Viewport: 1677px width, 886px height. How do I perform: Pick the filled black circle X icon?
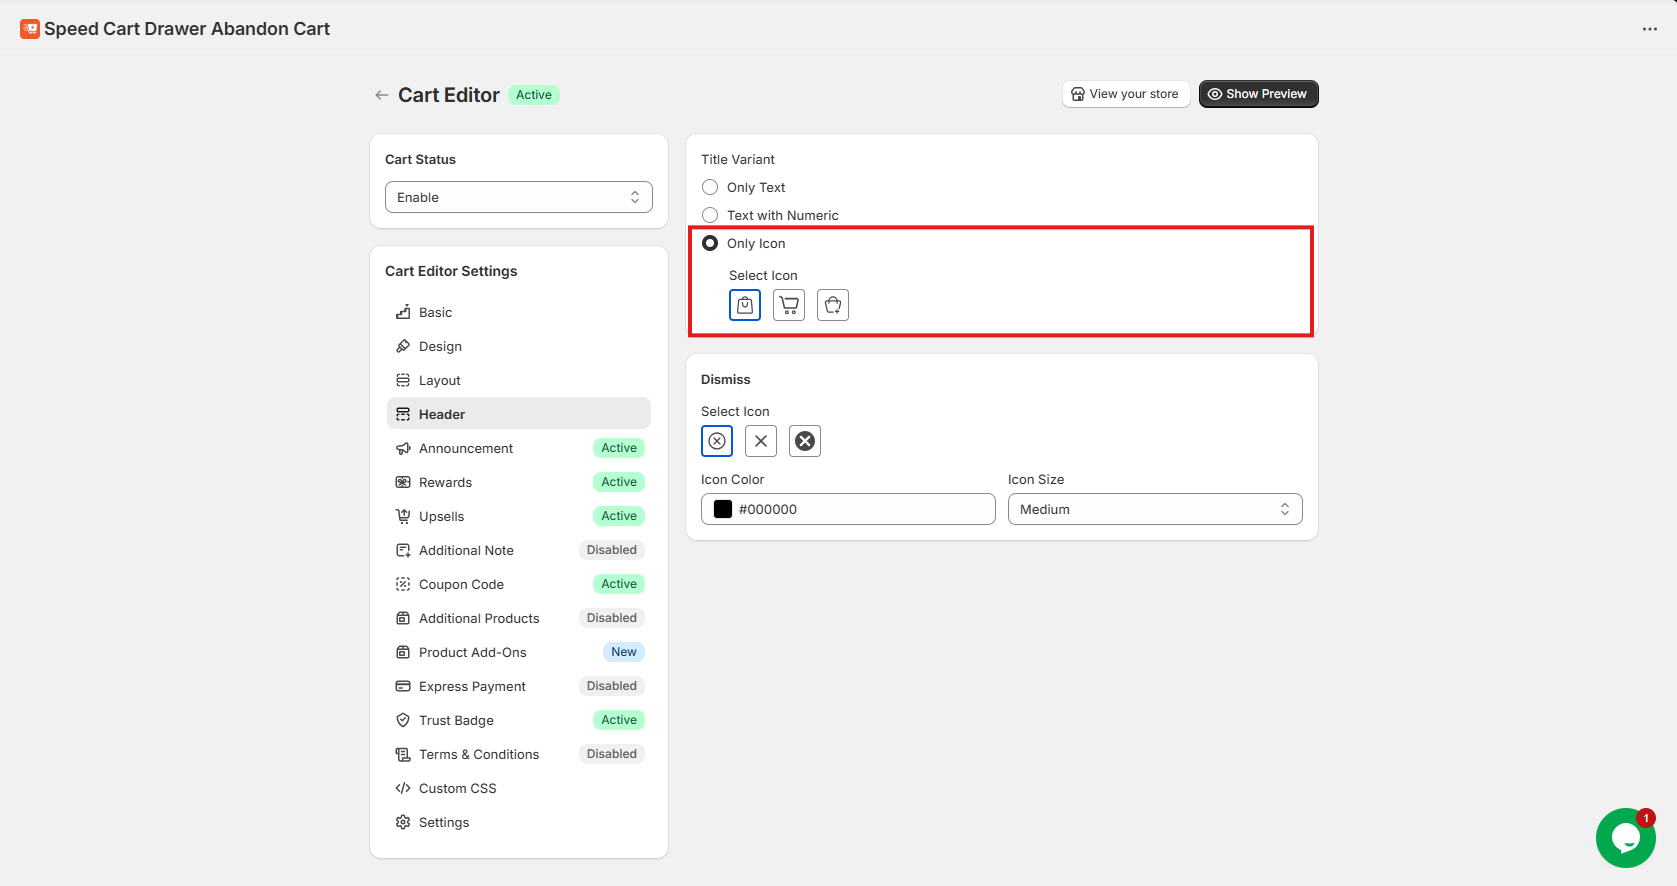point(805,441)
